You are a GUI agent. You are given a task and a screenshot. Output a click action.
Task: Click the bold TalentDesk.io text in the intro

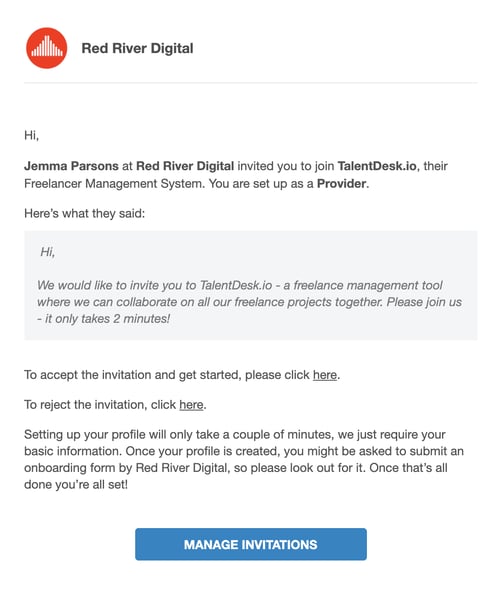click(x=377, y=166)
